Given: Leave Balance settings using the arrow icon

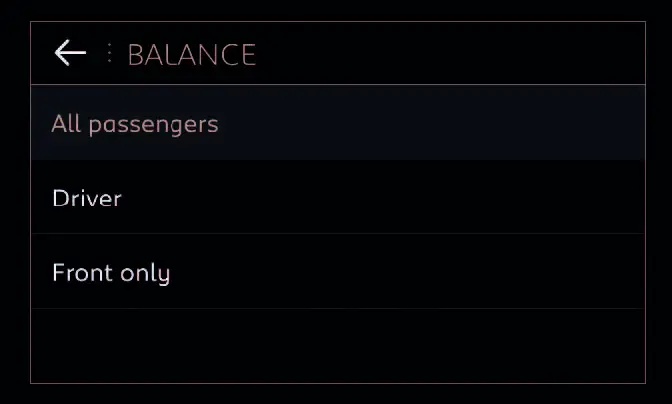Looking at the screenshot, I should (70, 53).
